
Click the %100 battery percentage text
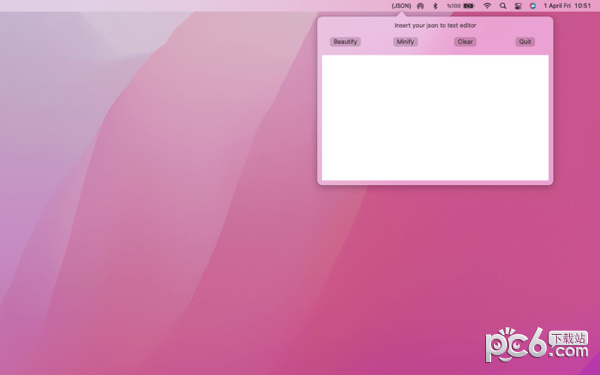(x=454, y=6)
